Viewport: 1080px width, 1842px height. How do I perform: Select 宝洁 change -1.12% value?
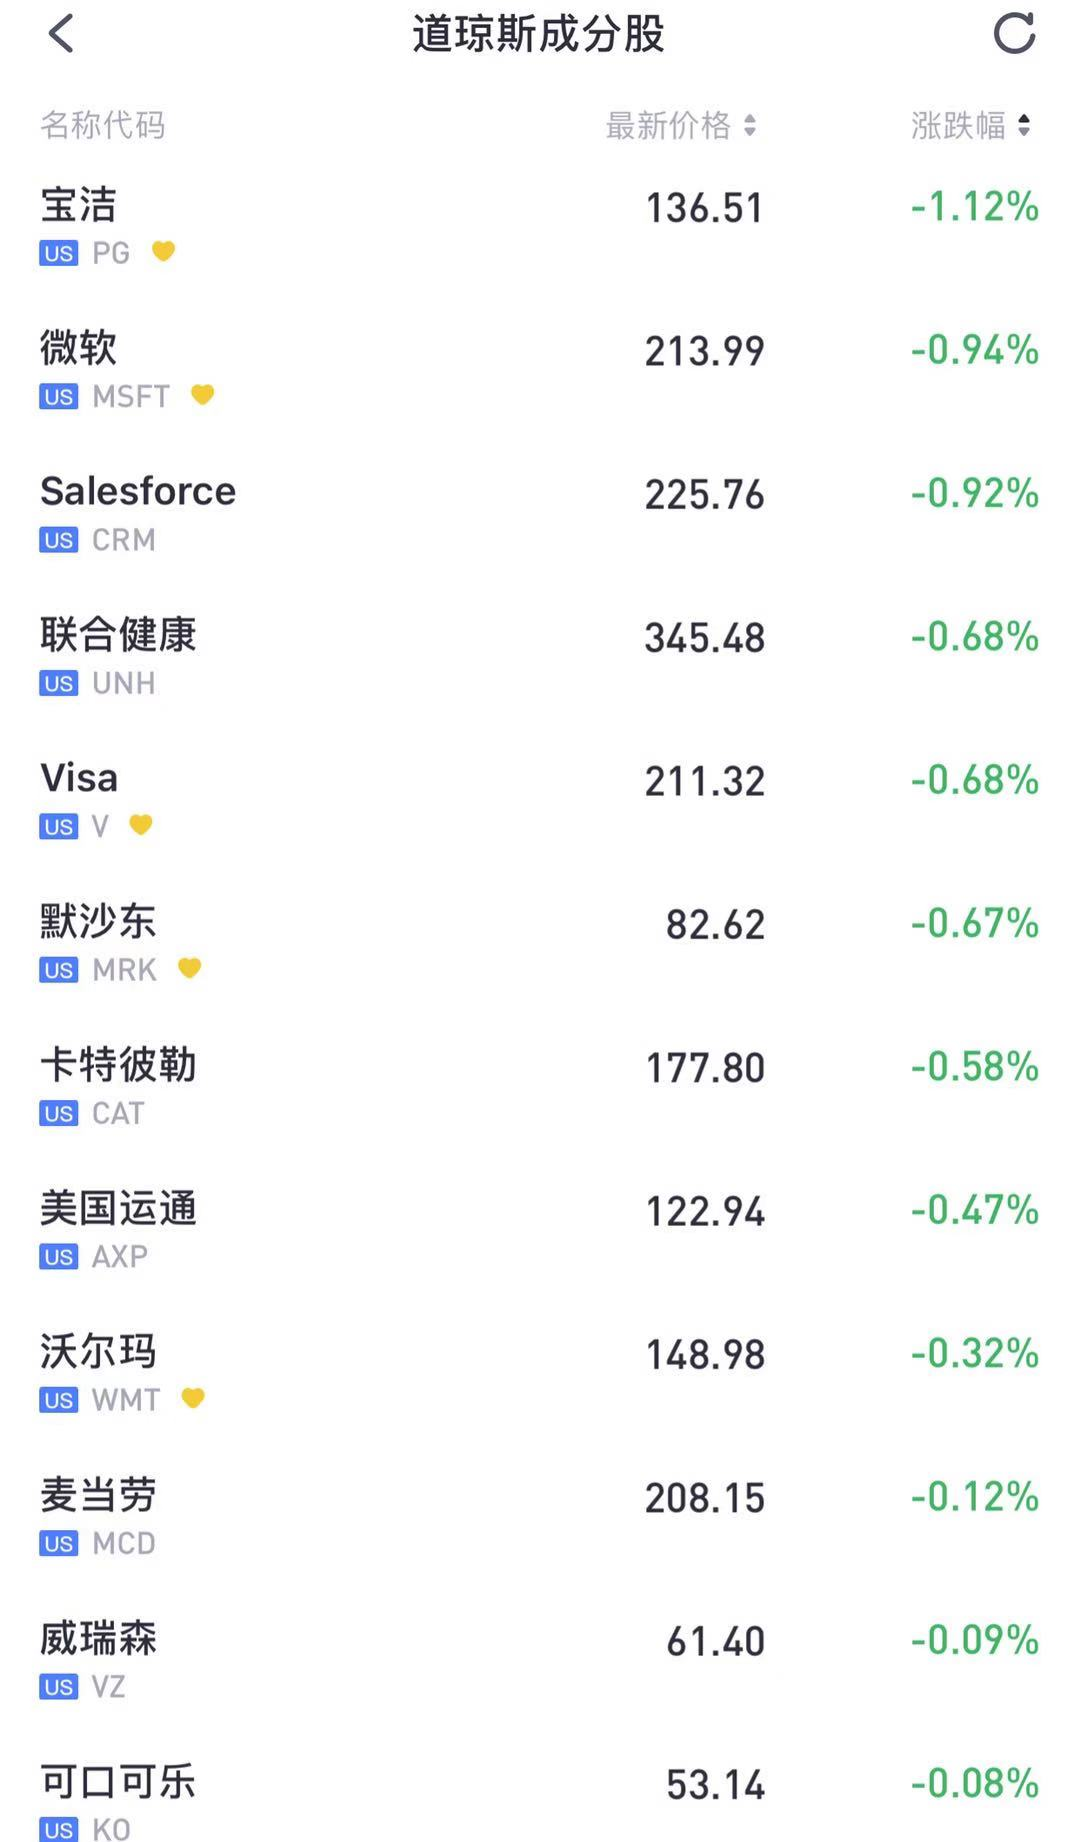[975, 207]
